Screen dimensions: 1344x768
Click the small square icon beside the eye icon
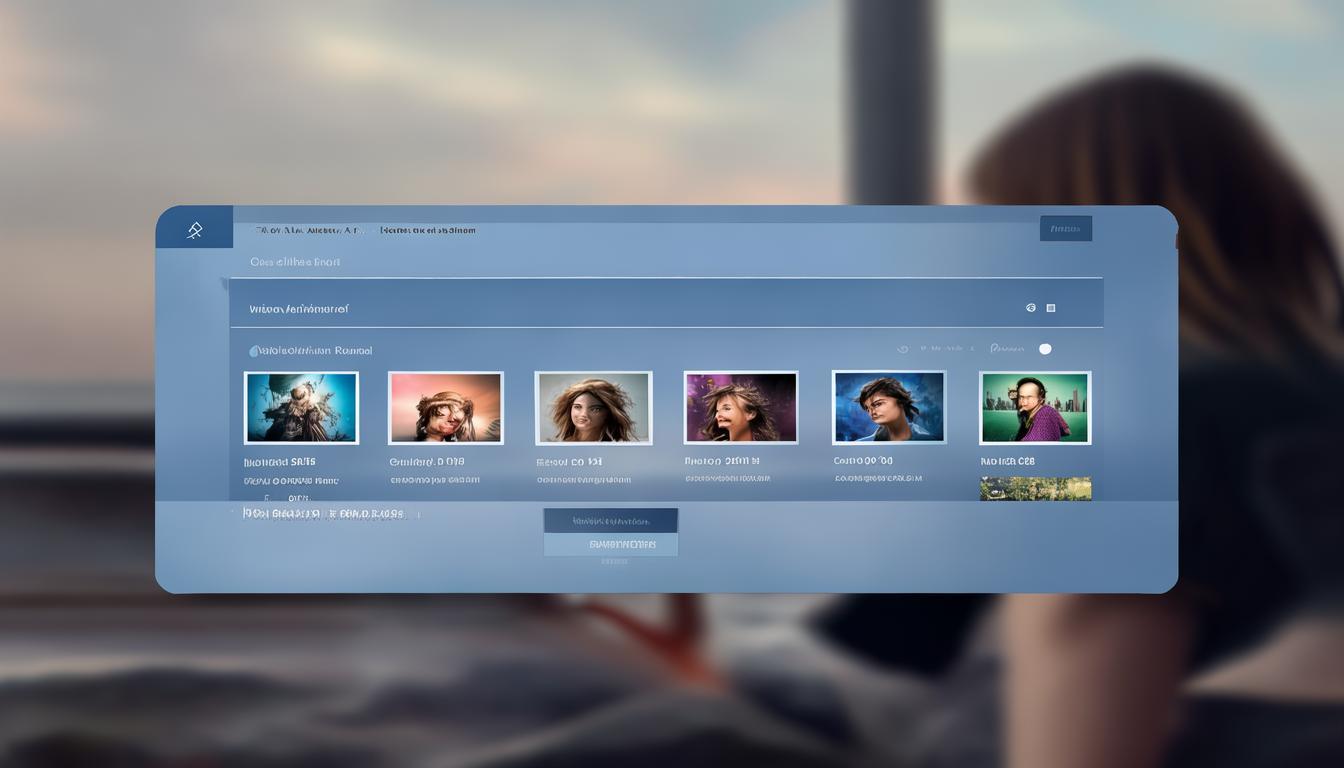pyautogui.click(x=1051, y=308)
